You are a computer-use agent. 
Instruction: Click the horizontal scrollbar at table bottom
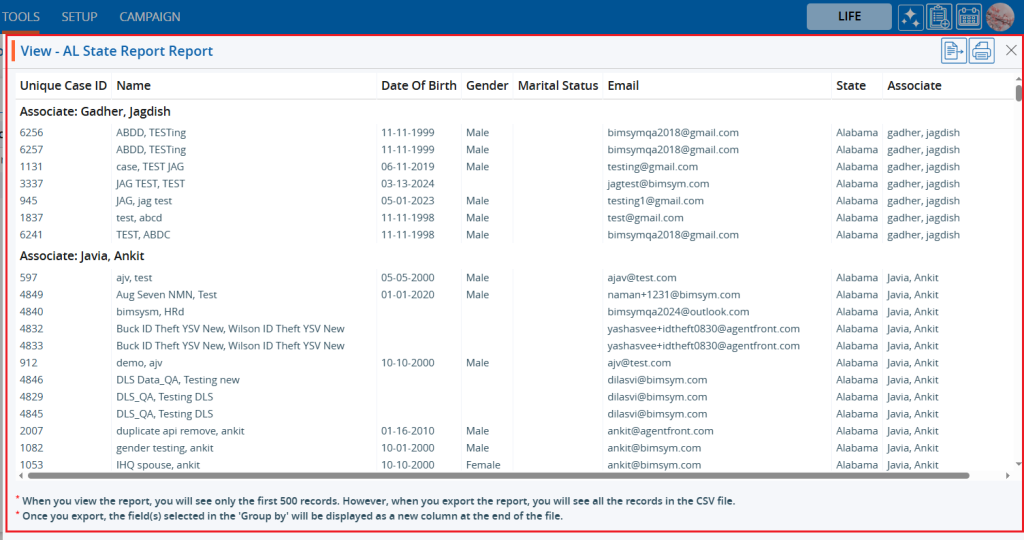click(x=490, y=476)
